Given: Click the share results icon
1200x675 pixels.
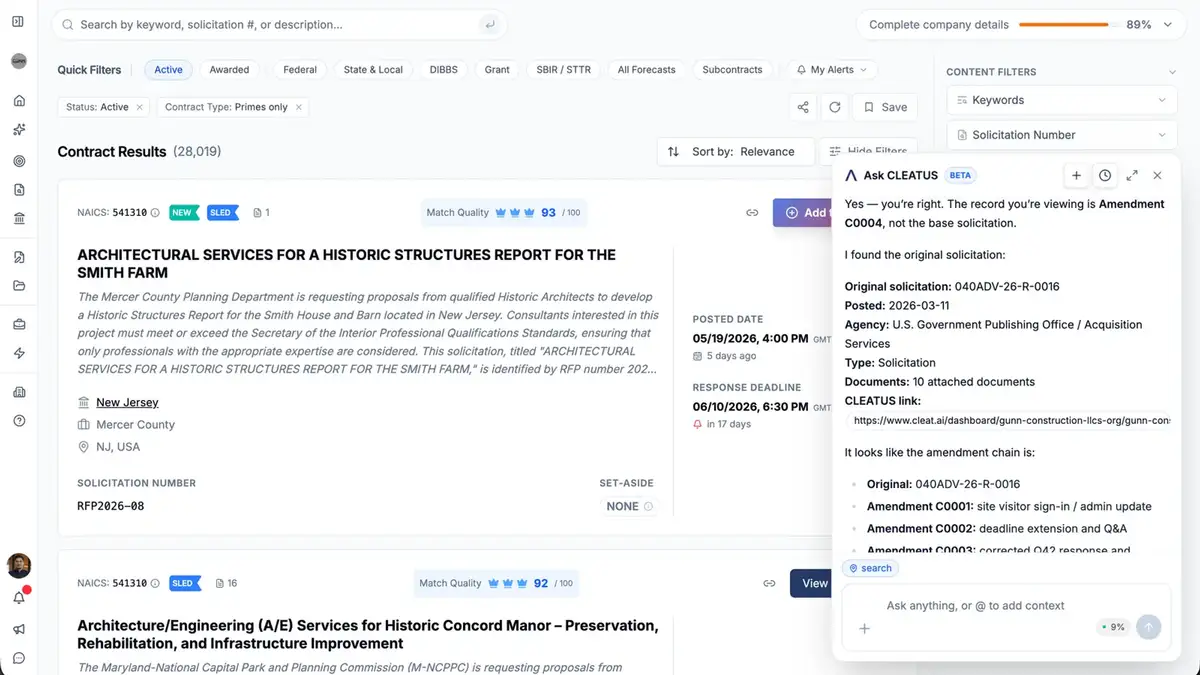Looking at the screenshot, I should (803, 107).
